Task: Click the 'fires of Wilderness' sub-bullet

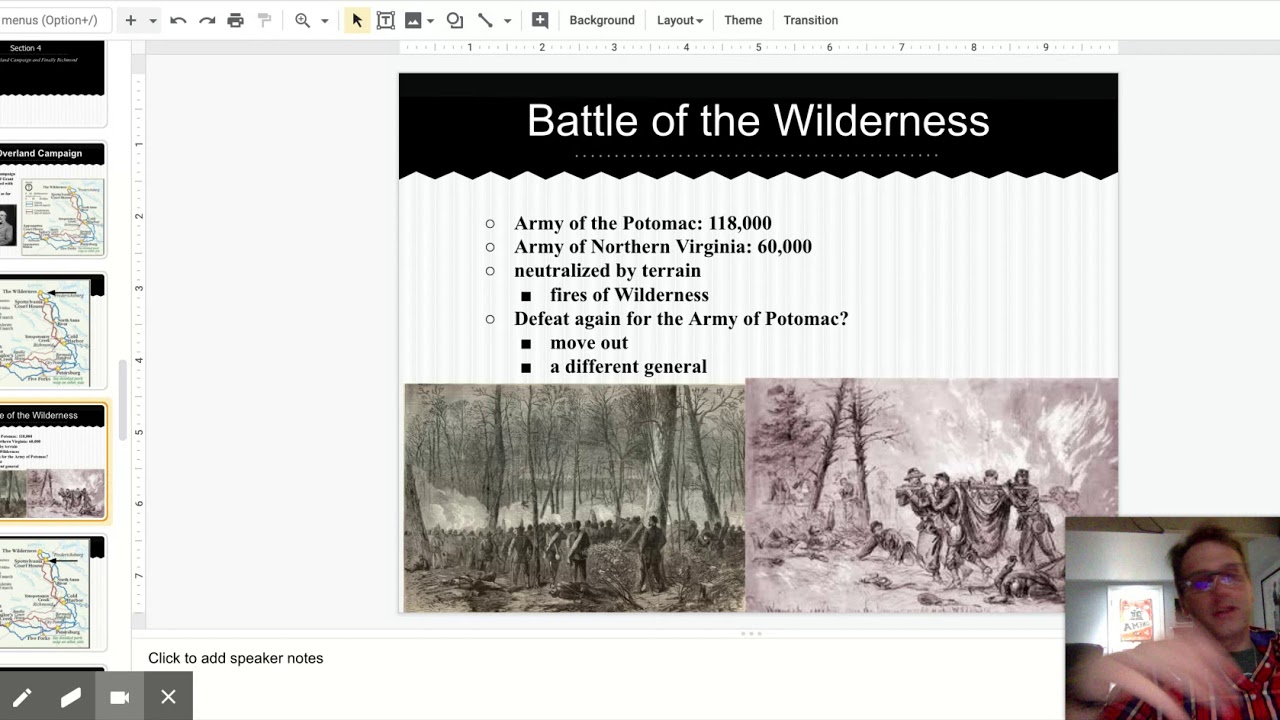Action: tap(629, 295)
